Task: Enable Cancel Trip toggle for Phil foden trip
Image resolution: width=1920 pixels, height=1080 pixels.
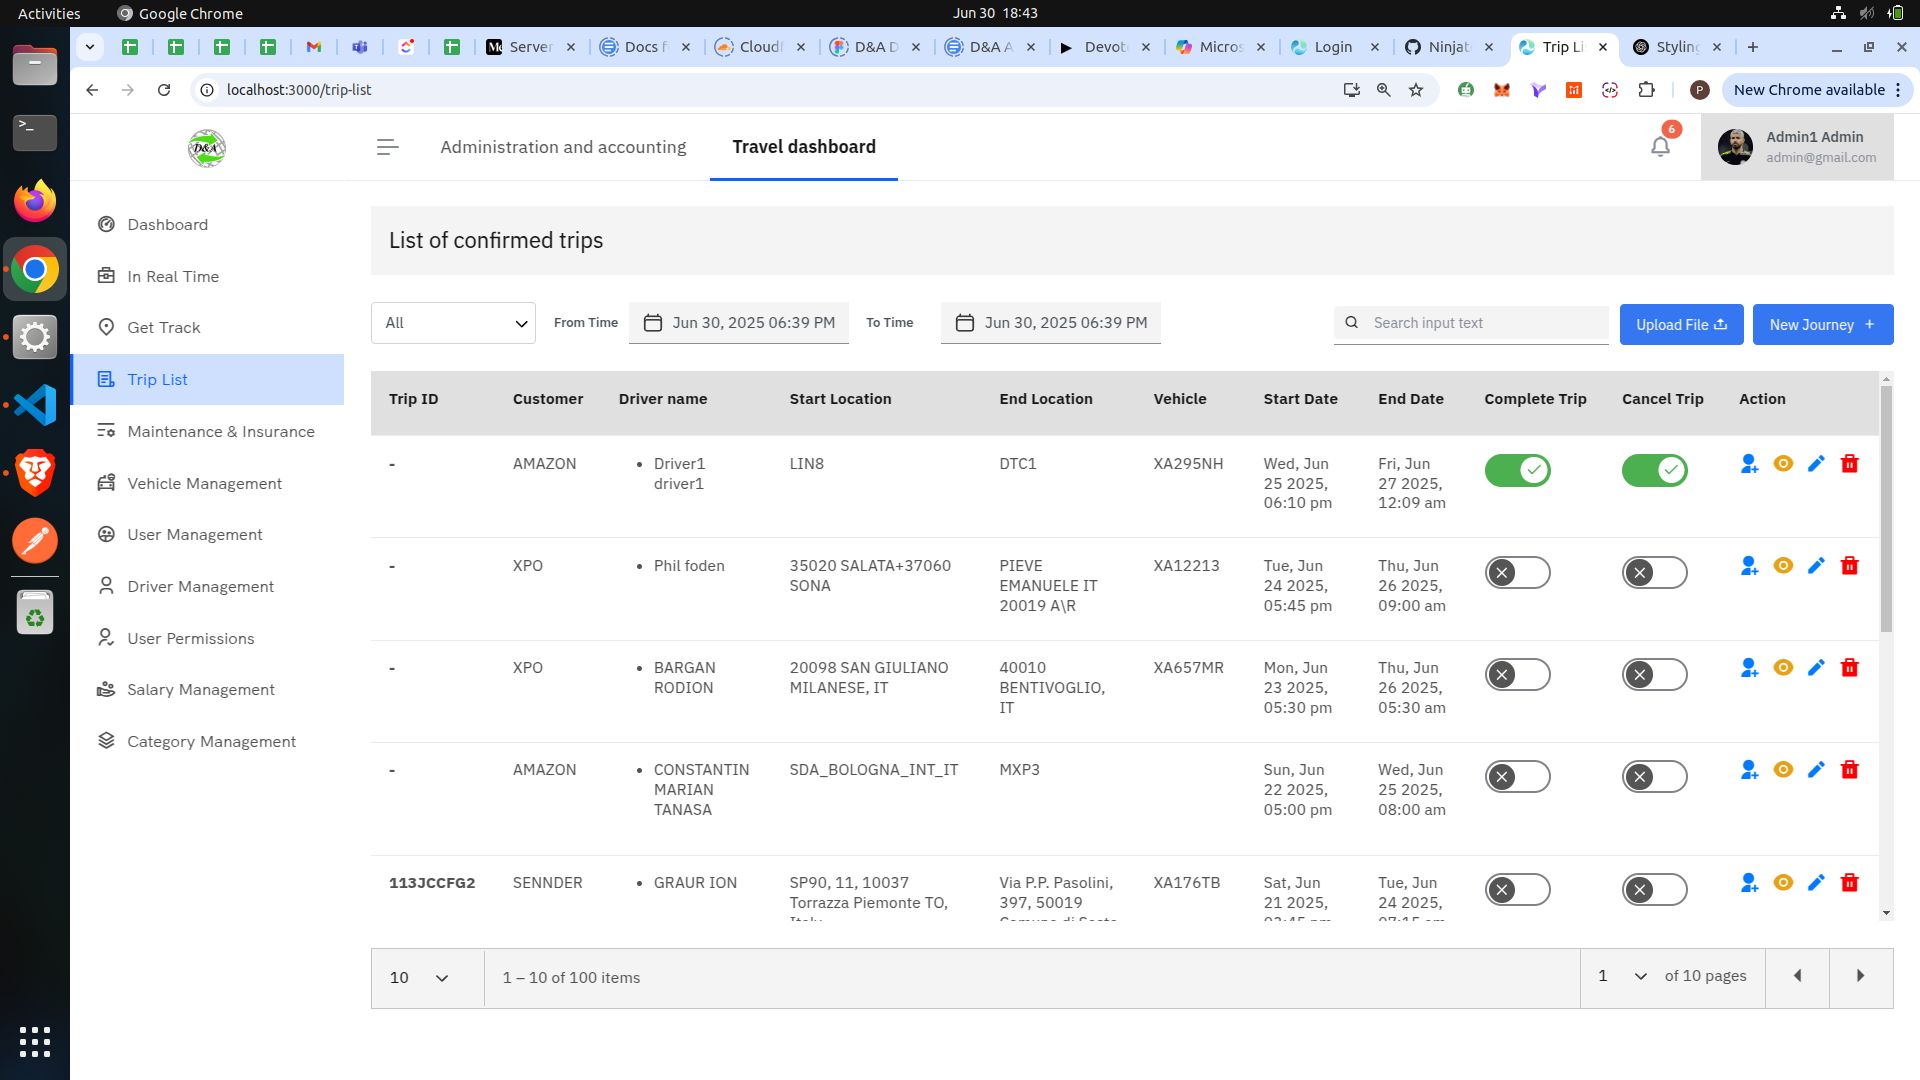Action: (1654, 573)
